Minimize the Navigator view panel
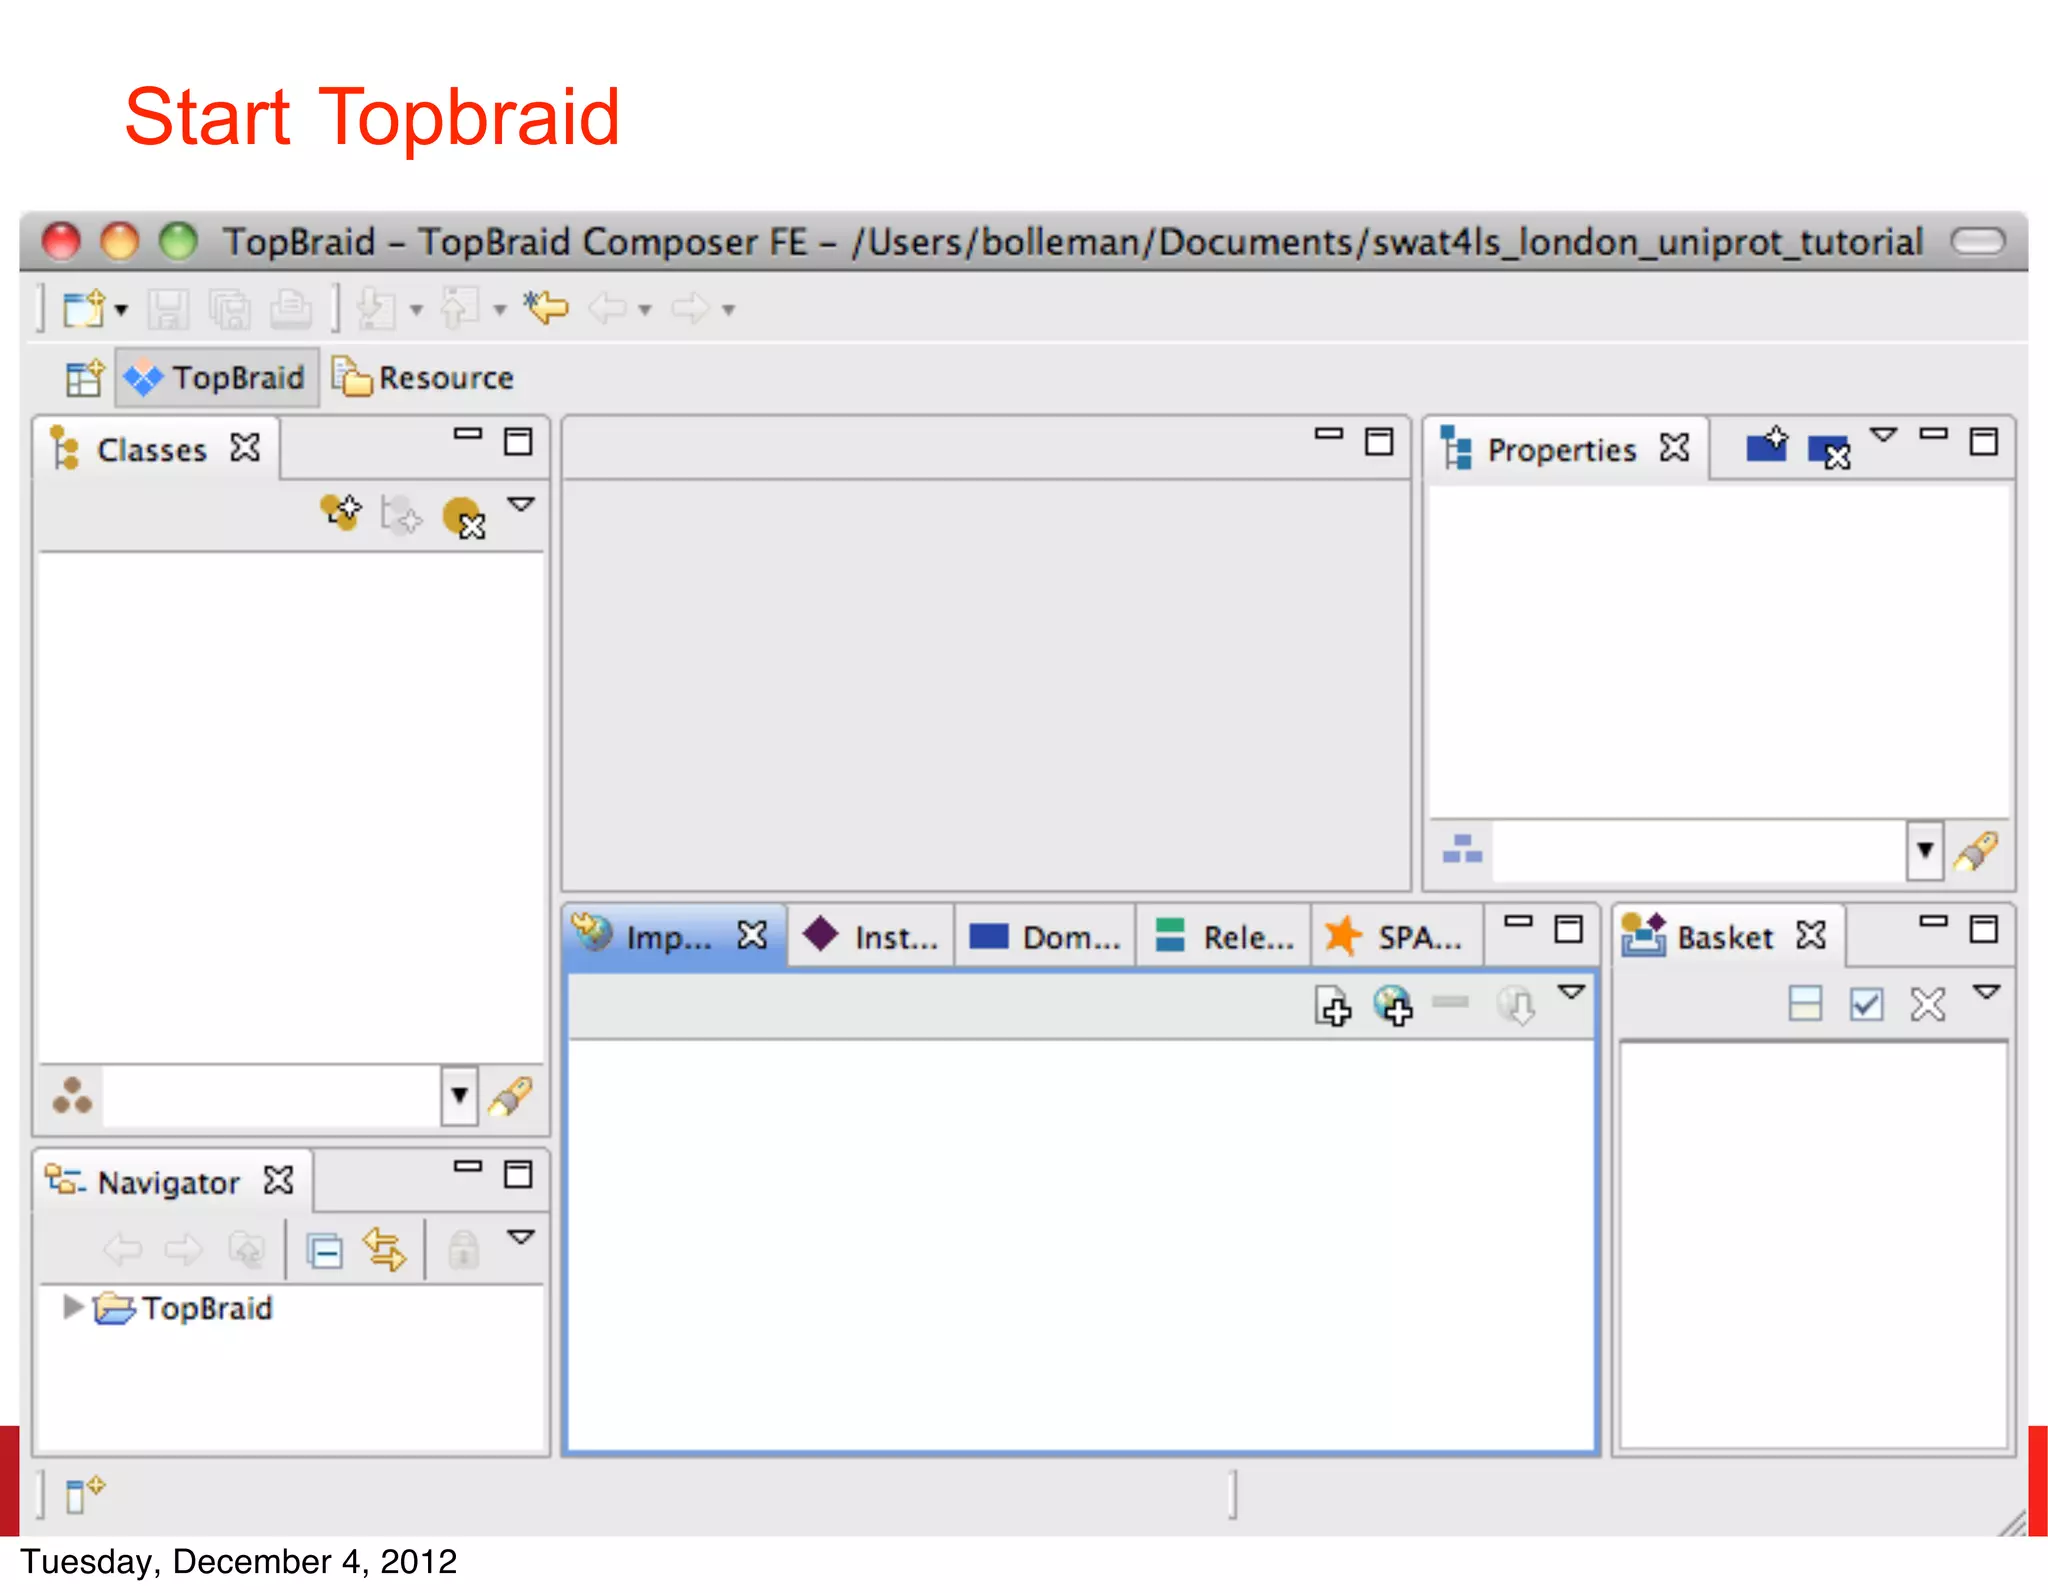The width and height of the screenshot is (2048, 1593). (468, 1166)
